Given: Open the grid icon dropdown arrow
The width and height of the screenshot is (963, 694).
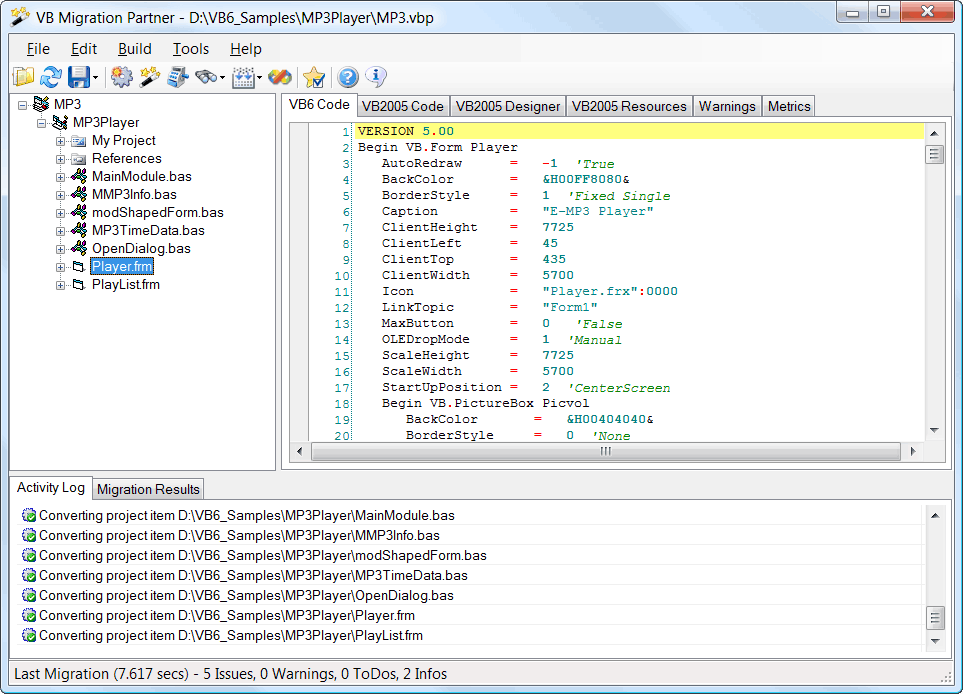Looking at the screenshot, I should [x=260, y=77].
